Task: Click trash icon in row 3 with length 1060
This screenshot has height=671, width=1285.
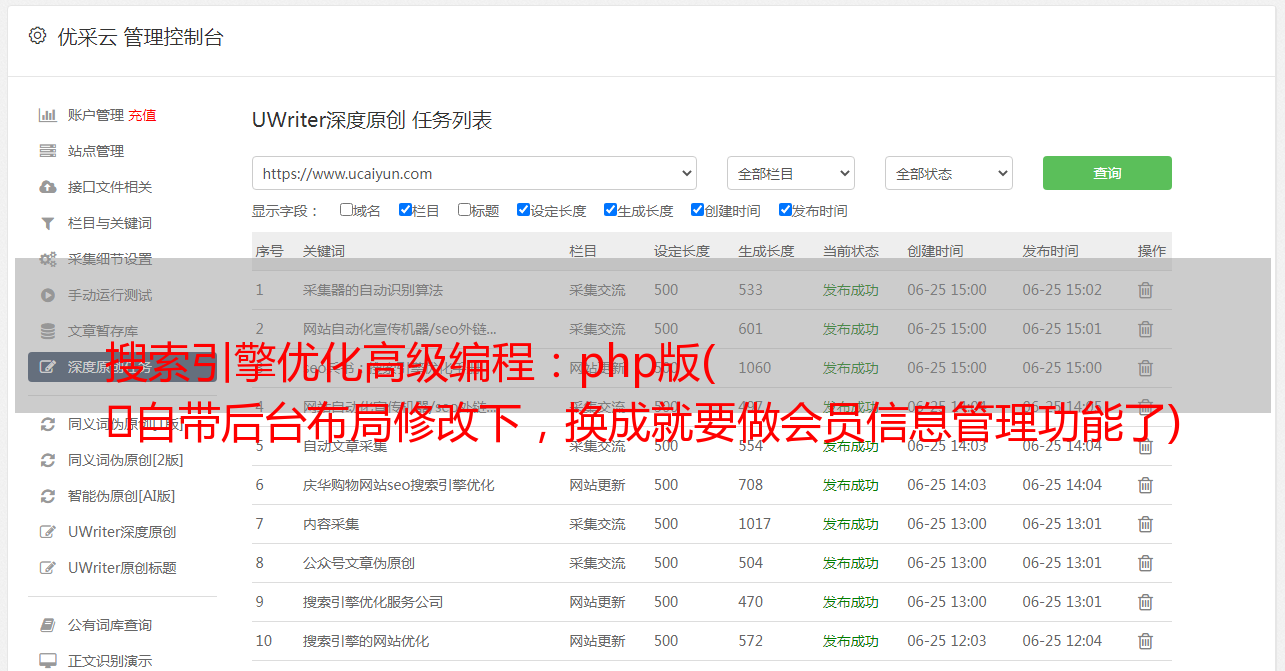Action: click(x=1145, y=368)
